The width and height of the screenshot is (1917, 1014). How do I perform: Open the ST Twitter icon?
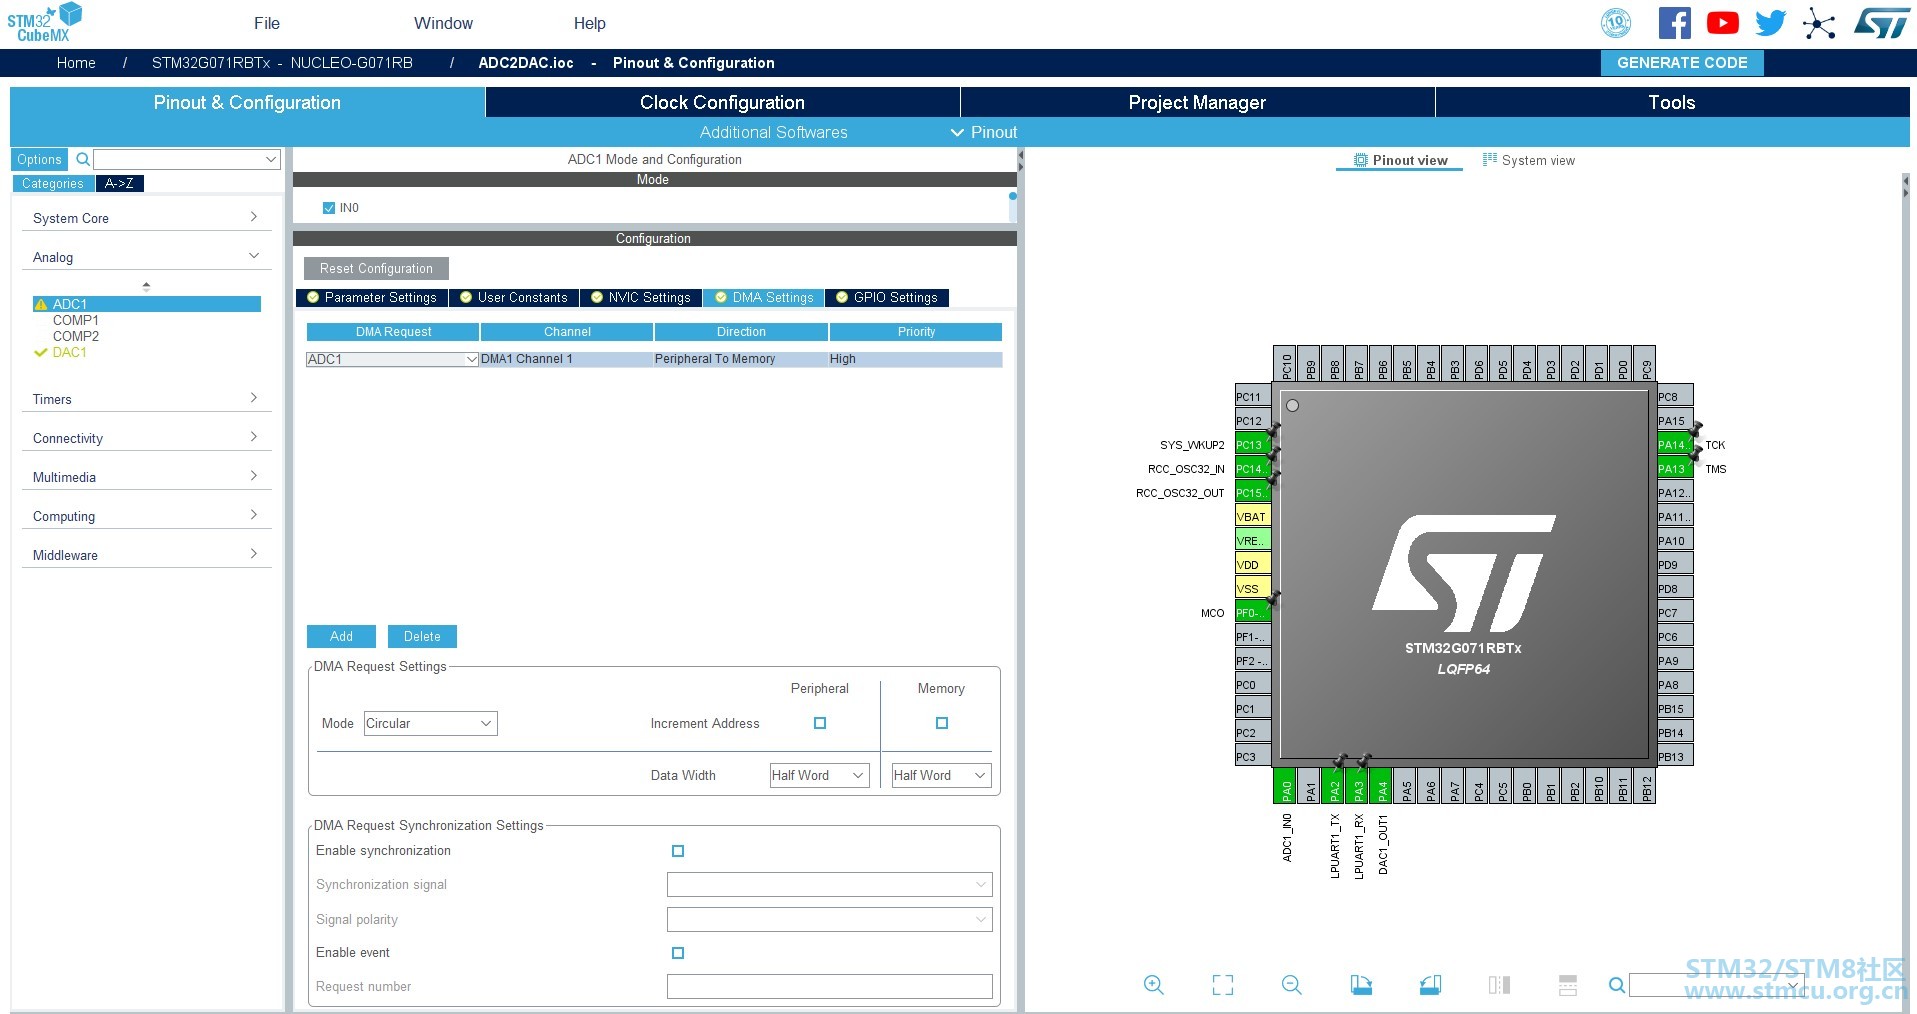(1770, 23)
